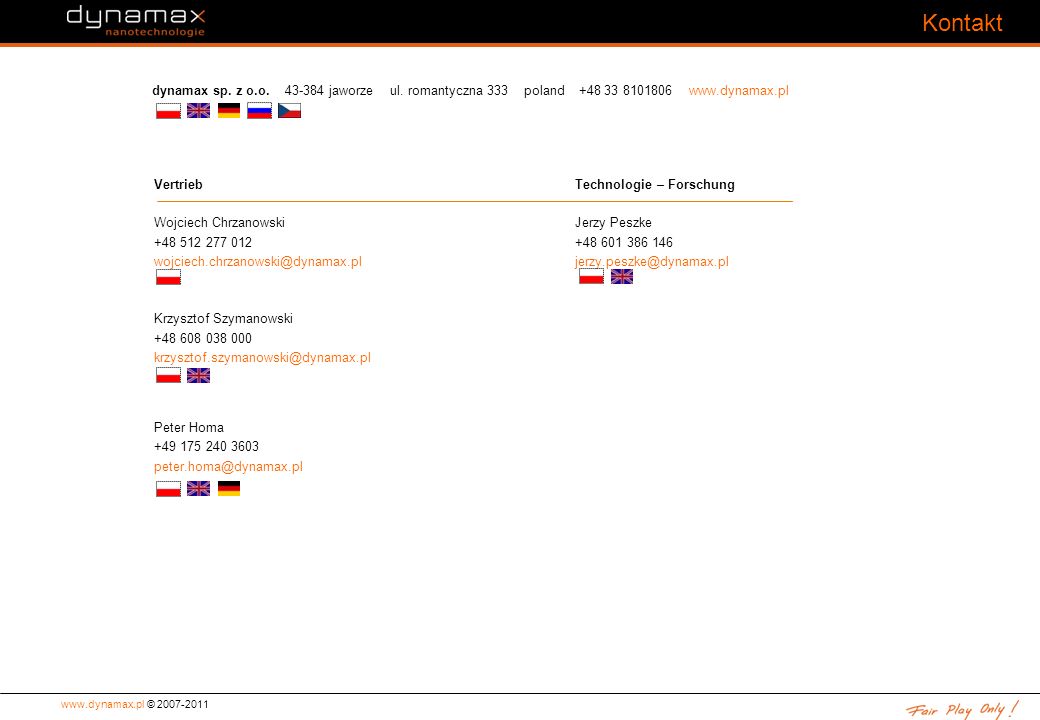Click the name Krzysztof Szymanowski
This screenshot has height=720, width=1040.
click(223, 319)
